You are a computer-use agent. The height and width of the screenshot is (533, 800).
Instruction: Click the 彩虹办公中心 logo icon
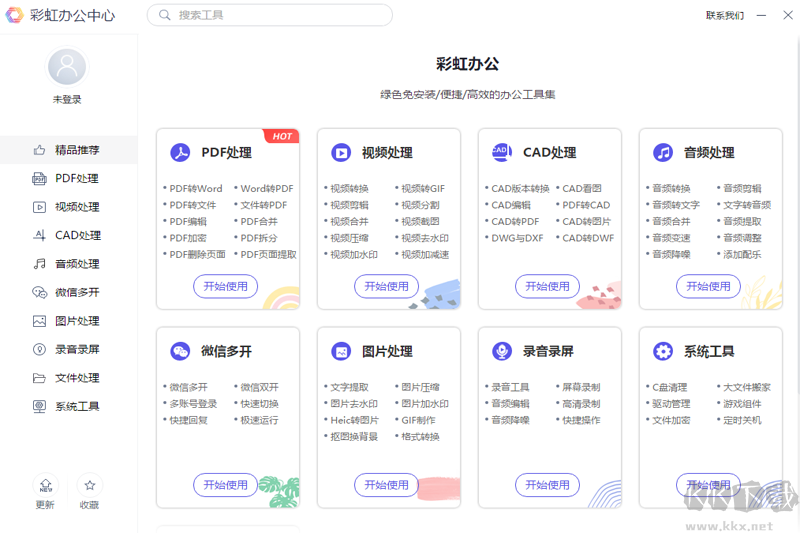click(x=14, y=15)
